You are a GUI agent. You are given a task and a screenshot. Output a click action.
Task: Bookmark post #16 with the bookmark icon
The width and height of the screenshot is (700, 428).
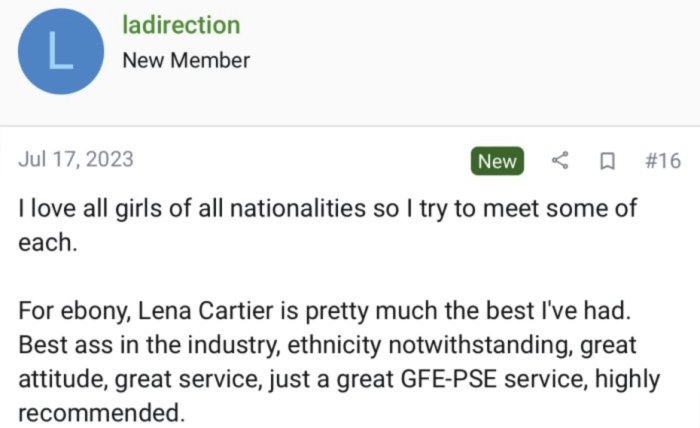(607, 161)
